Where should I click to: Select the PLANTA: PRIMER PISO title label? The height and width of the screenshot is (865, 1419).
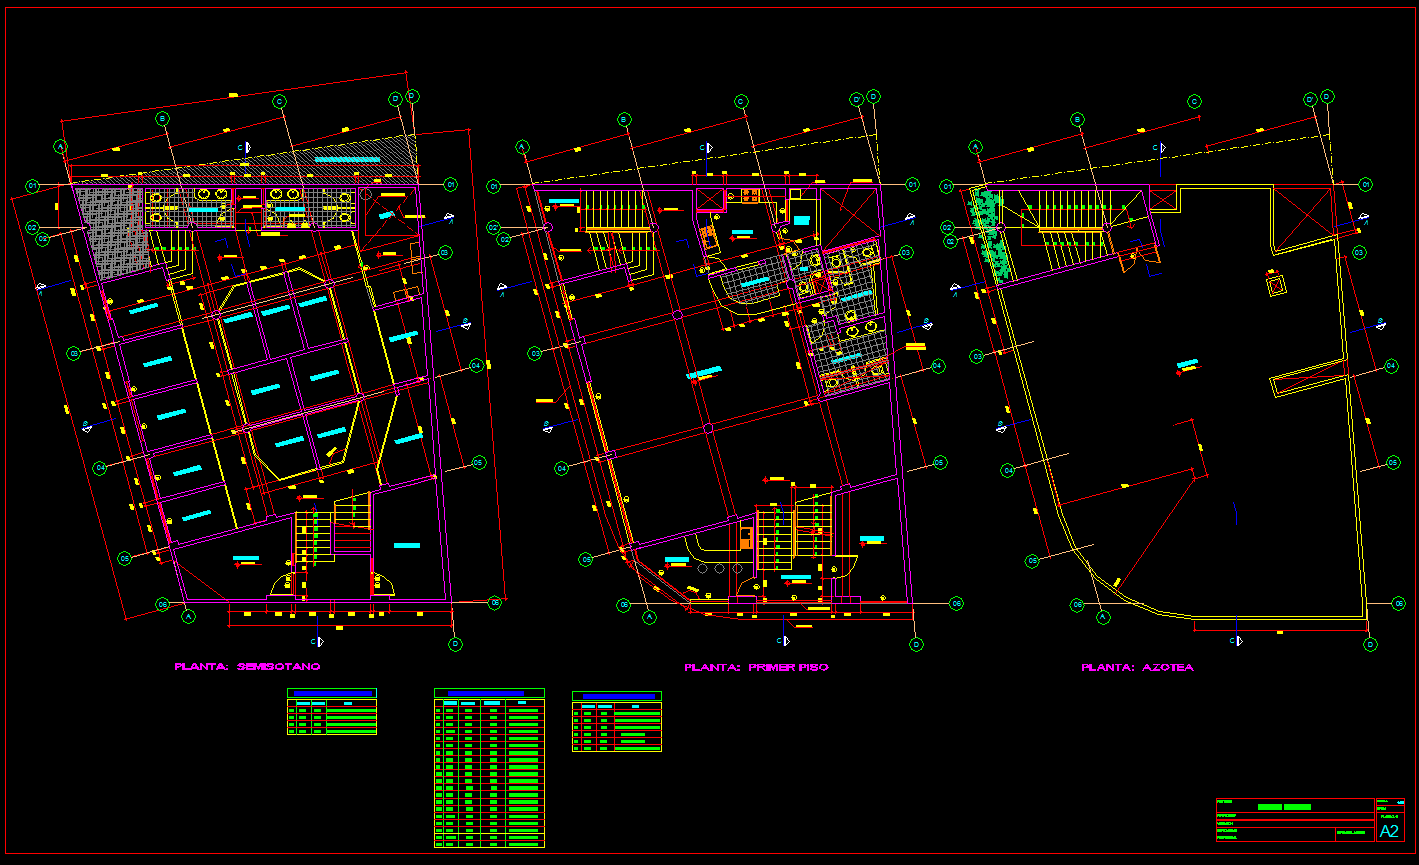pos(756,667)
